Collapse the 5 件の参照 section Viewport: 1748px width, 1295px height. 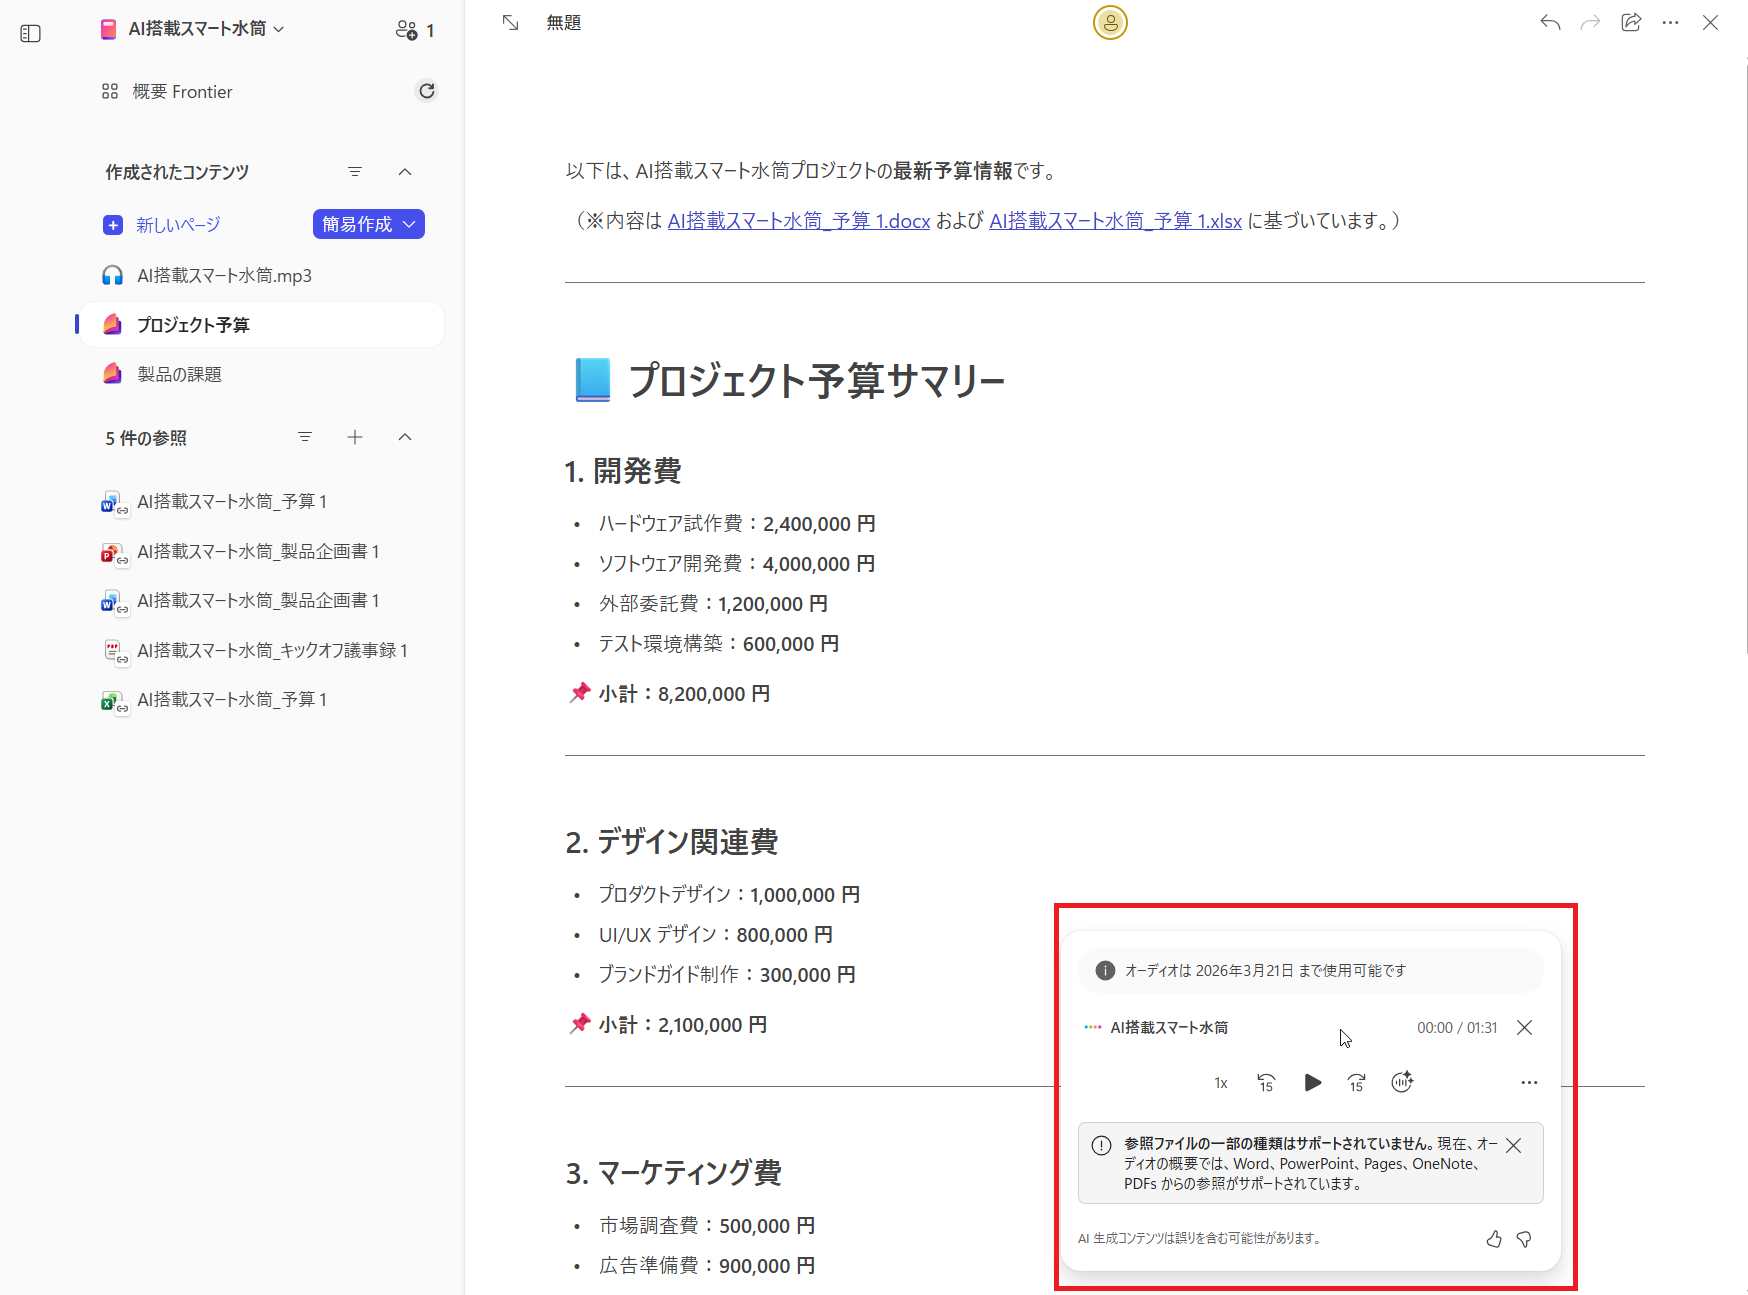click(x=405, y=437)
